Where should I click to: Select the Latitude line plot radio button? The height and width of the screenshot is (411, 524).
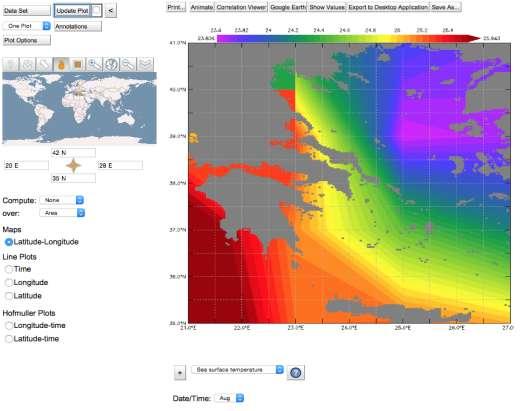click(9, 296)
